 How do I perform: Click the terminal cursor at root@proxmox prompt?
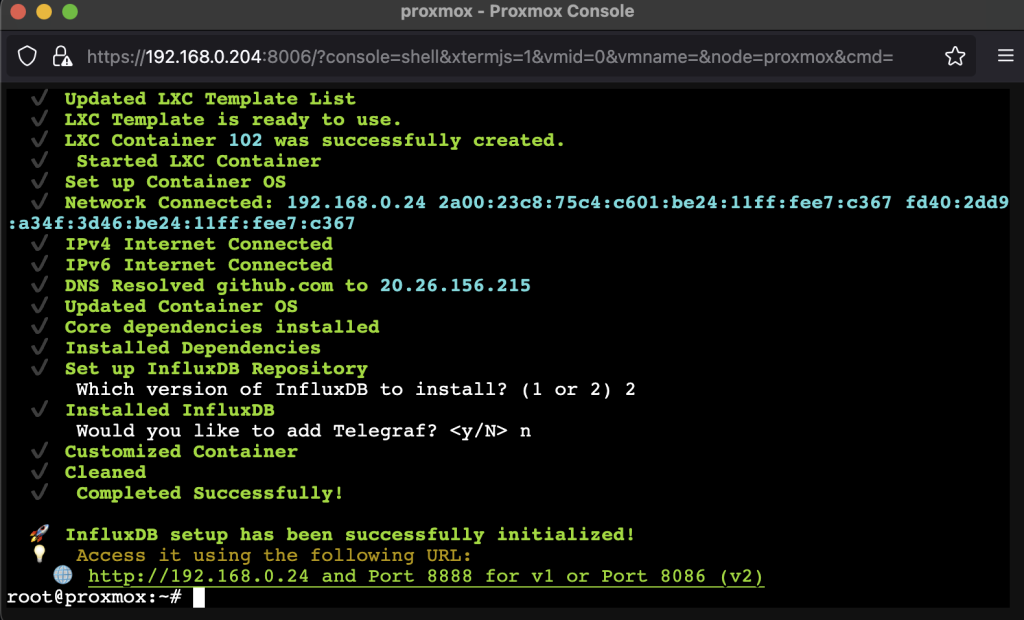pyautogui.click(x=198, y=597)
